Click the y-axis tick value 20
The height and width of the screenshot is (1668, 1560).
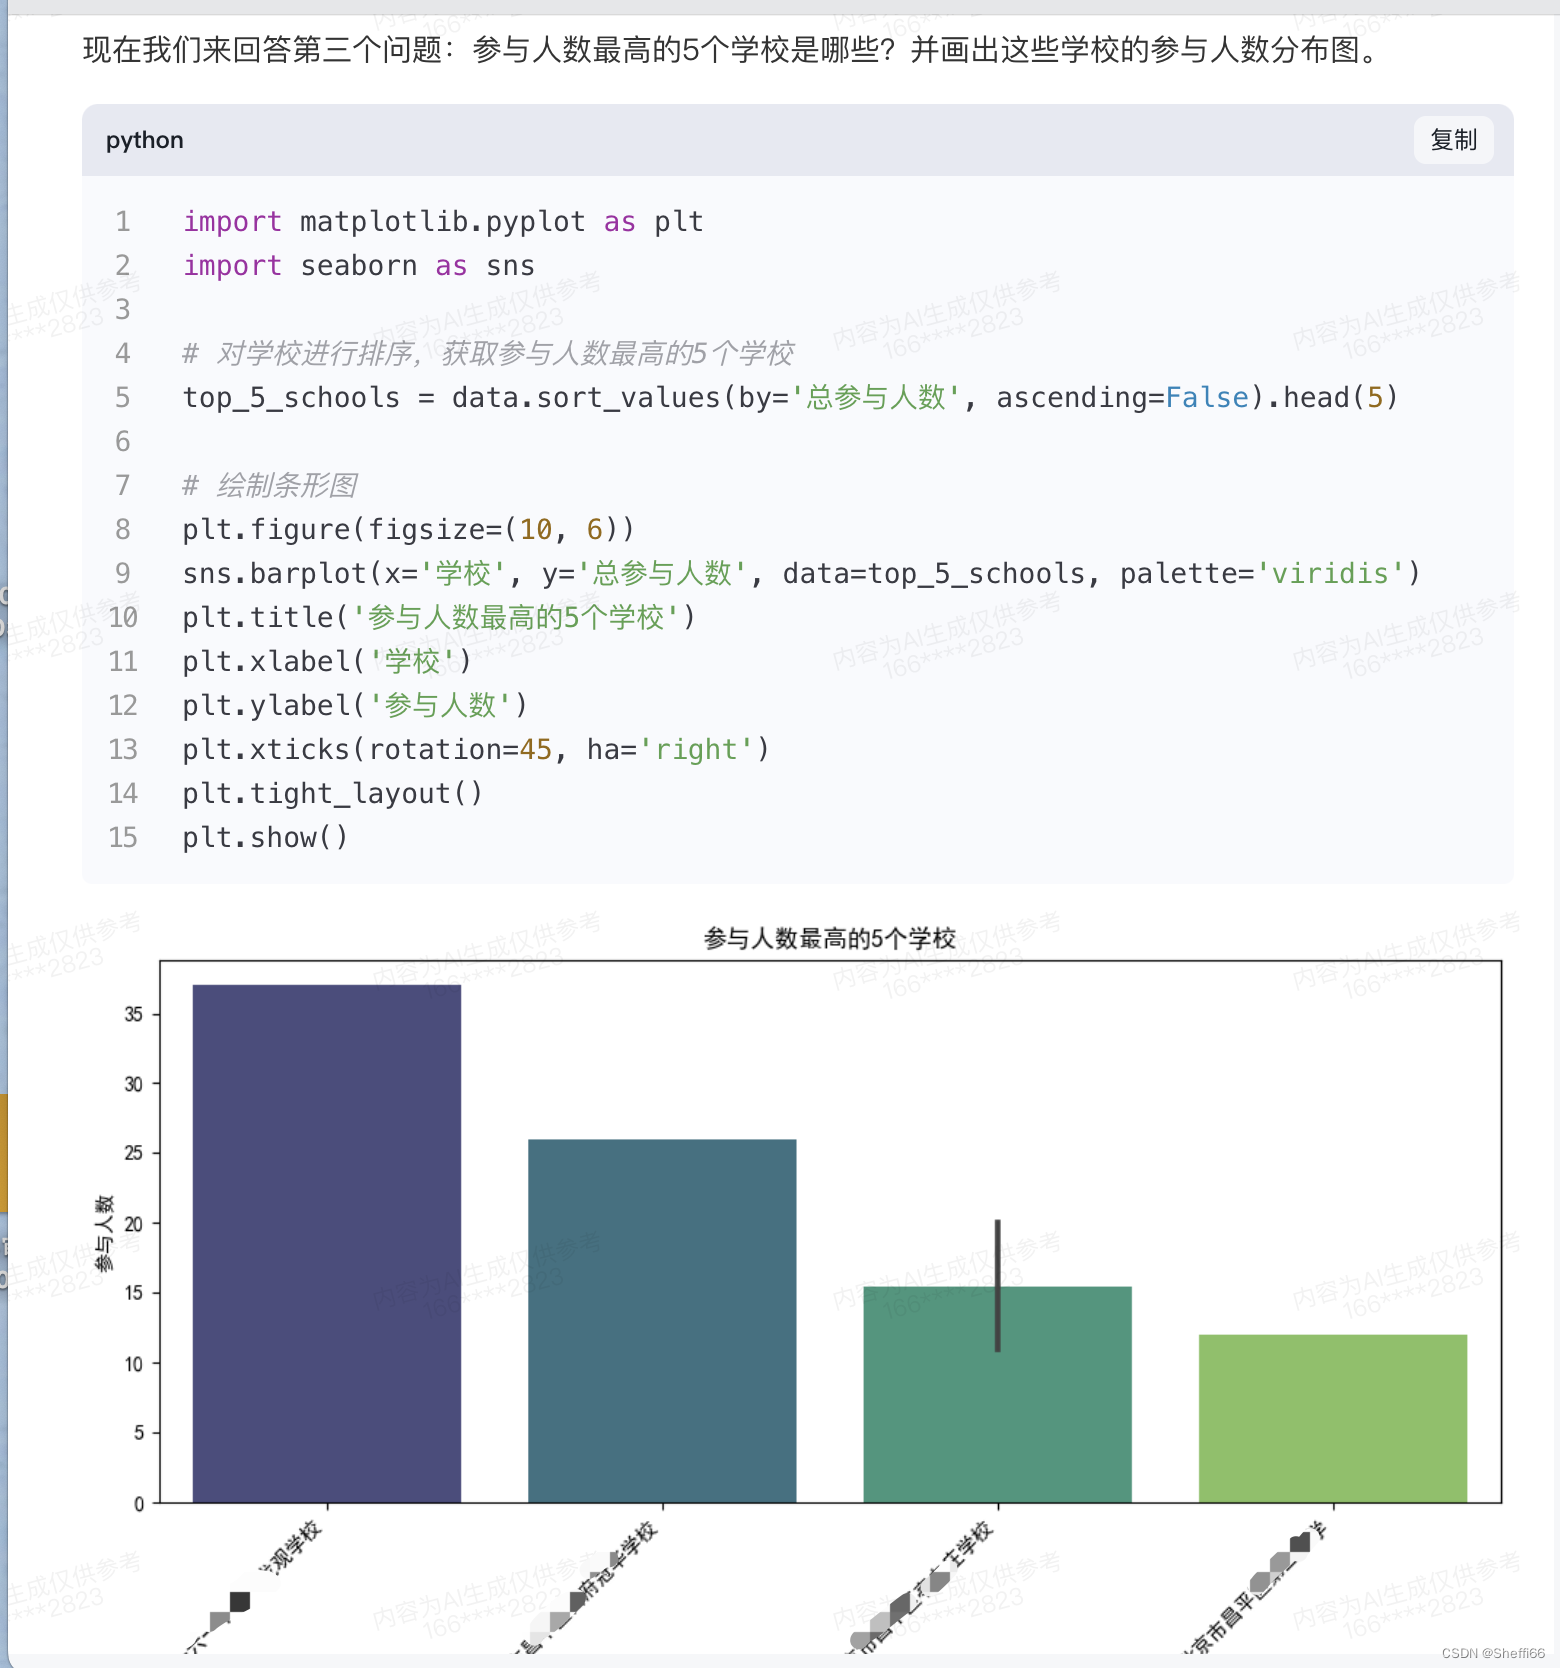(x=134, y=1223)
